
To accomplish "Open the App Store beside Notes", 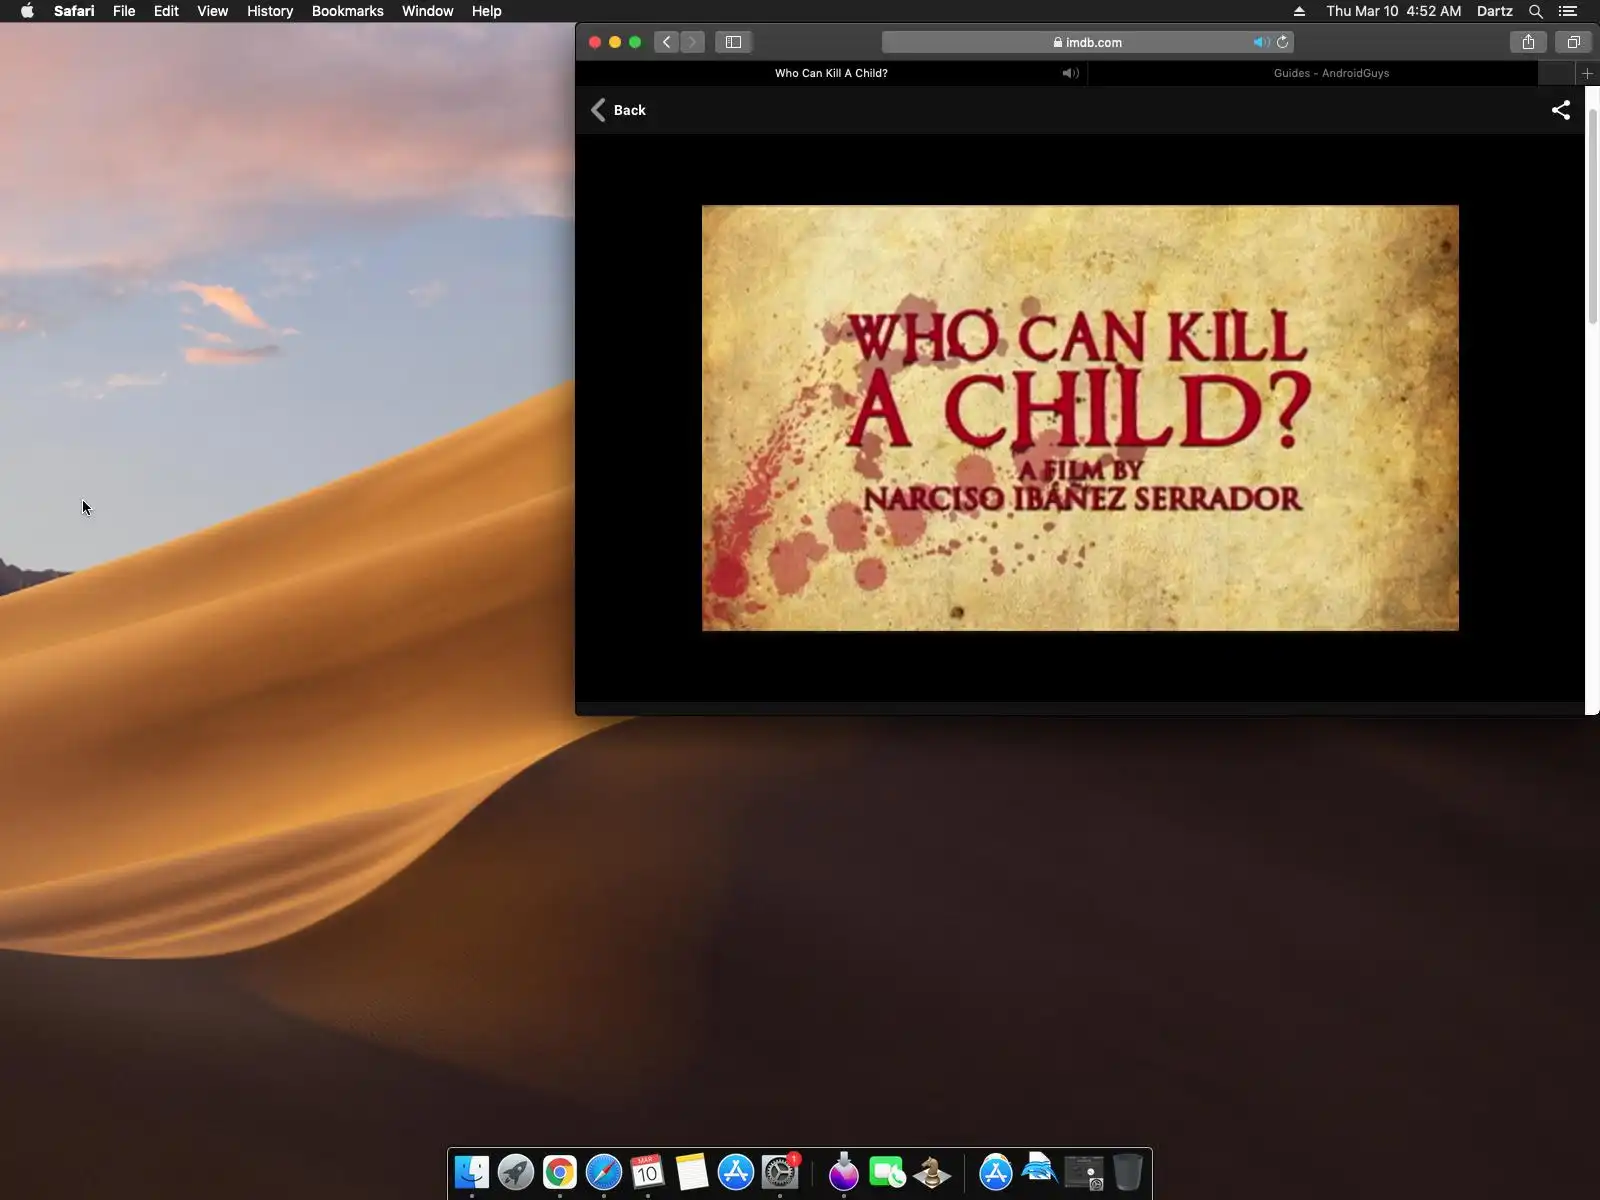I will click(736, 1172).
